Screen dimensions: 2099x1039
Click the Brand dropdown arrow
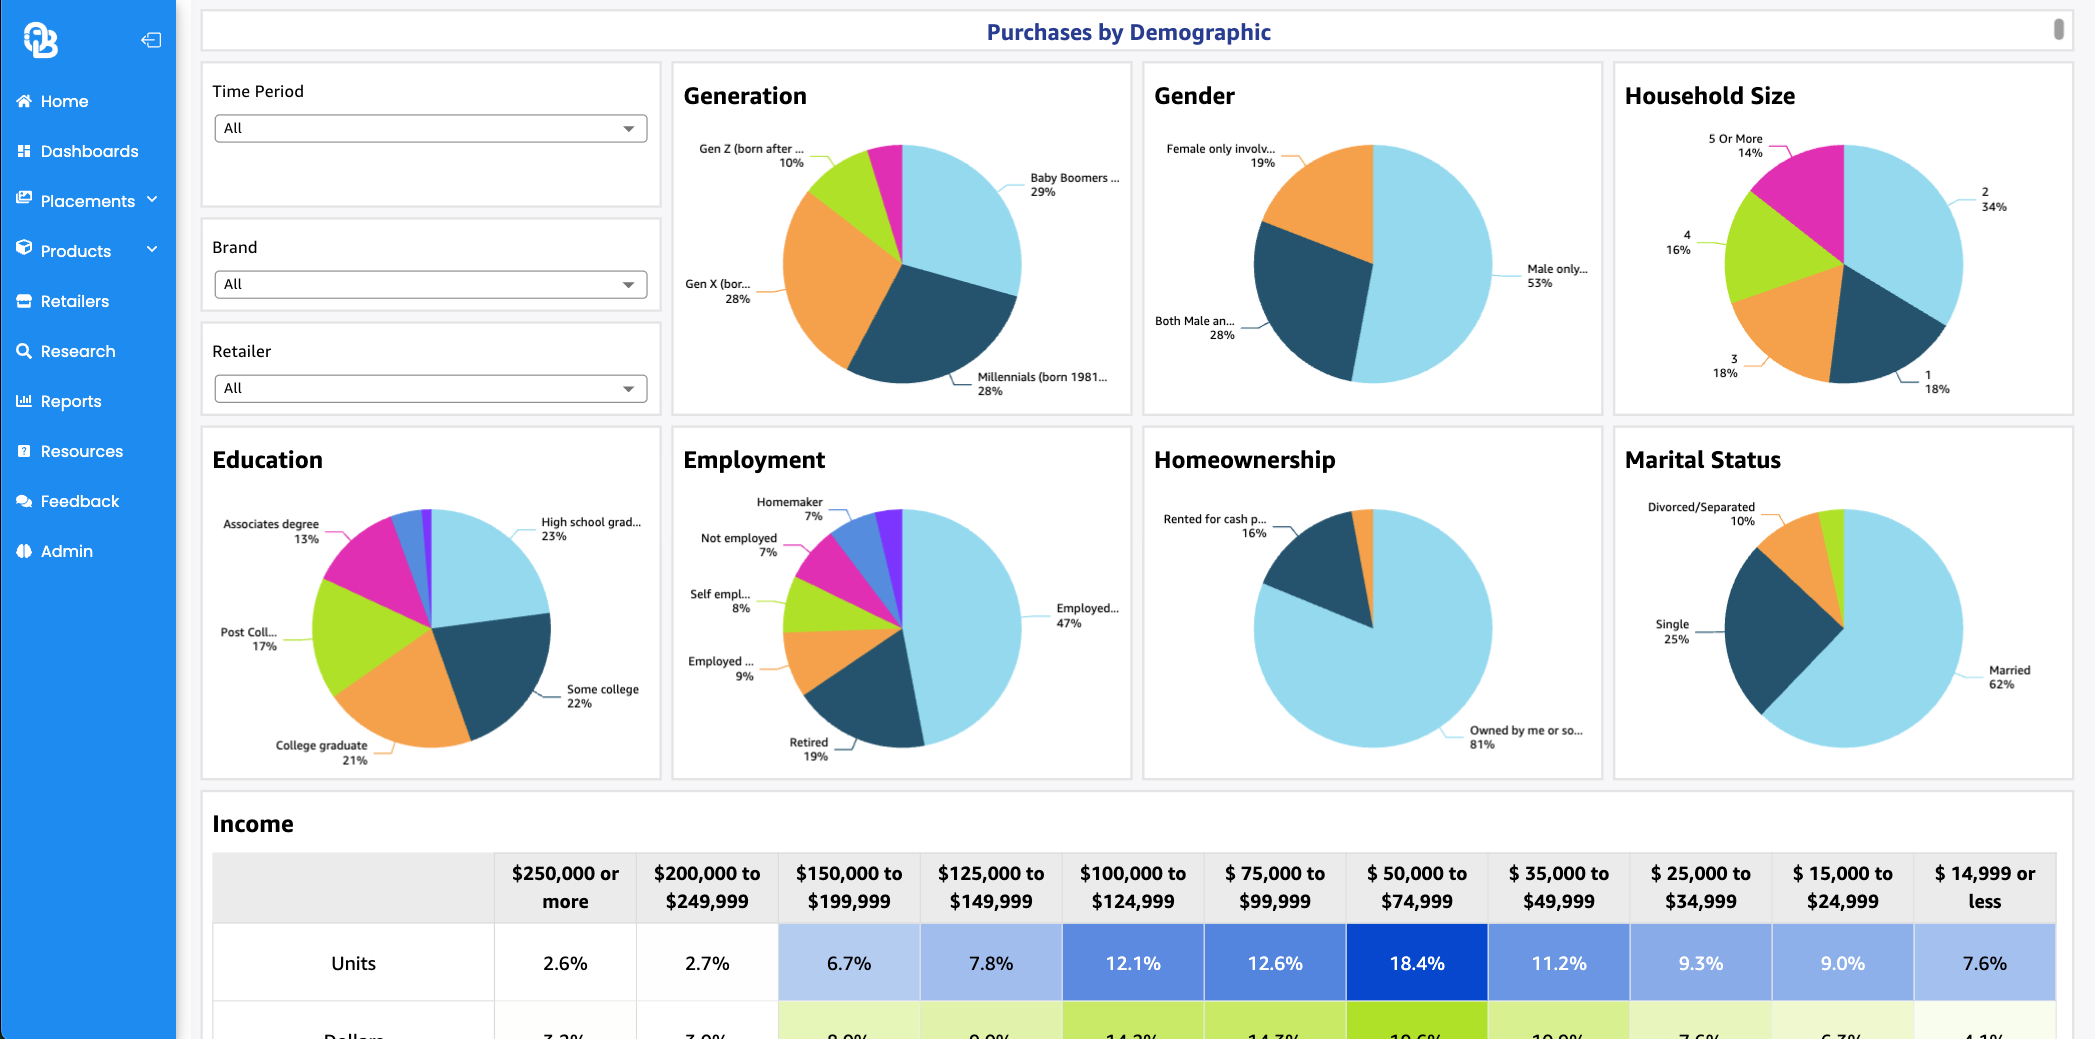[629, 285]
